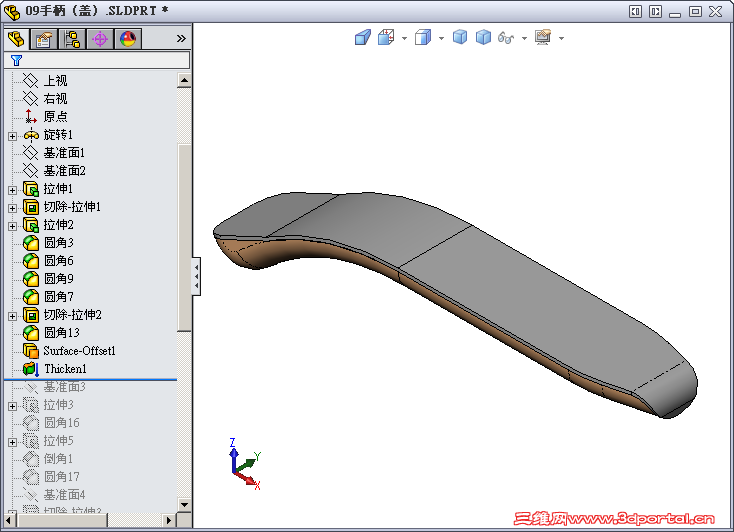Image resolution: width=734 pixels, height=532 pixels.
Task: Click the display style icon
Action: coord(423,37)
